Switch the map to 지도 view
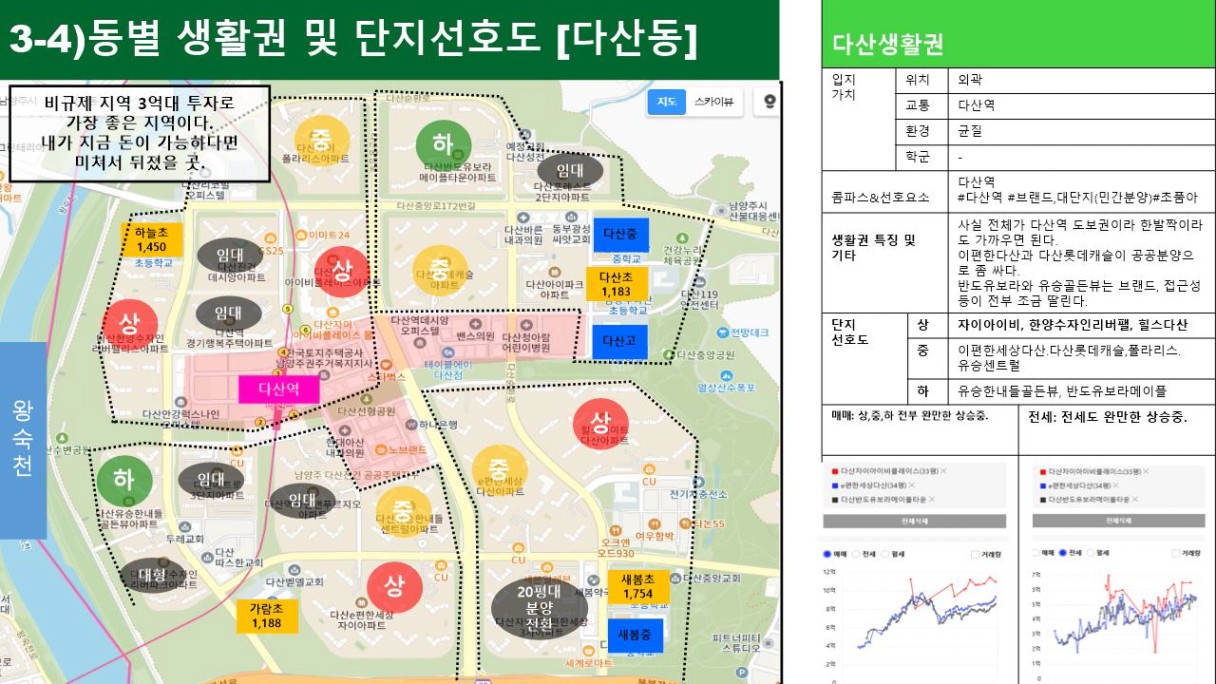The height and width of the screenshot is (684, 1216). [667, 101]
